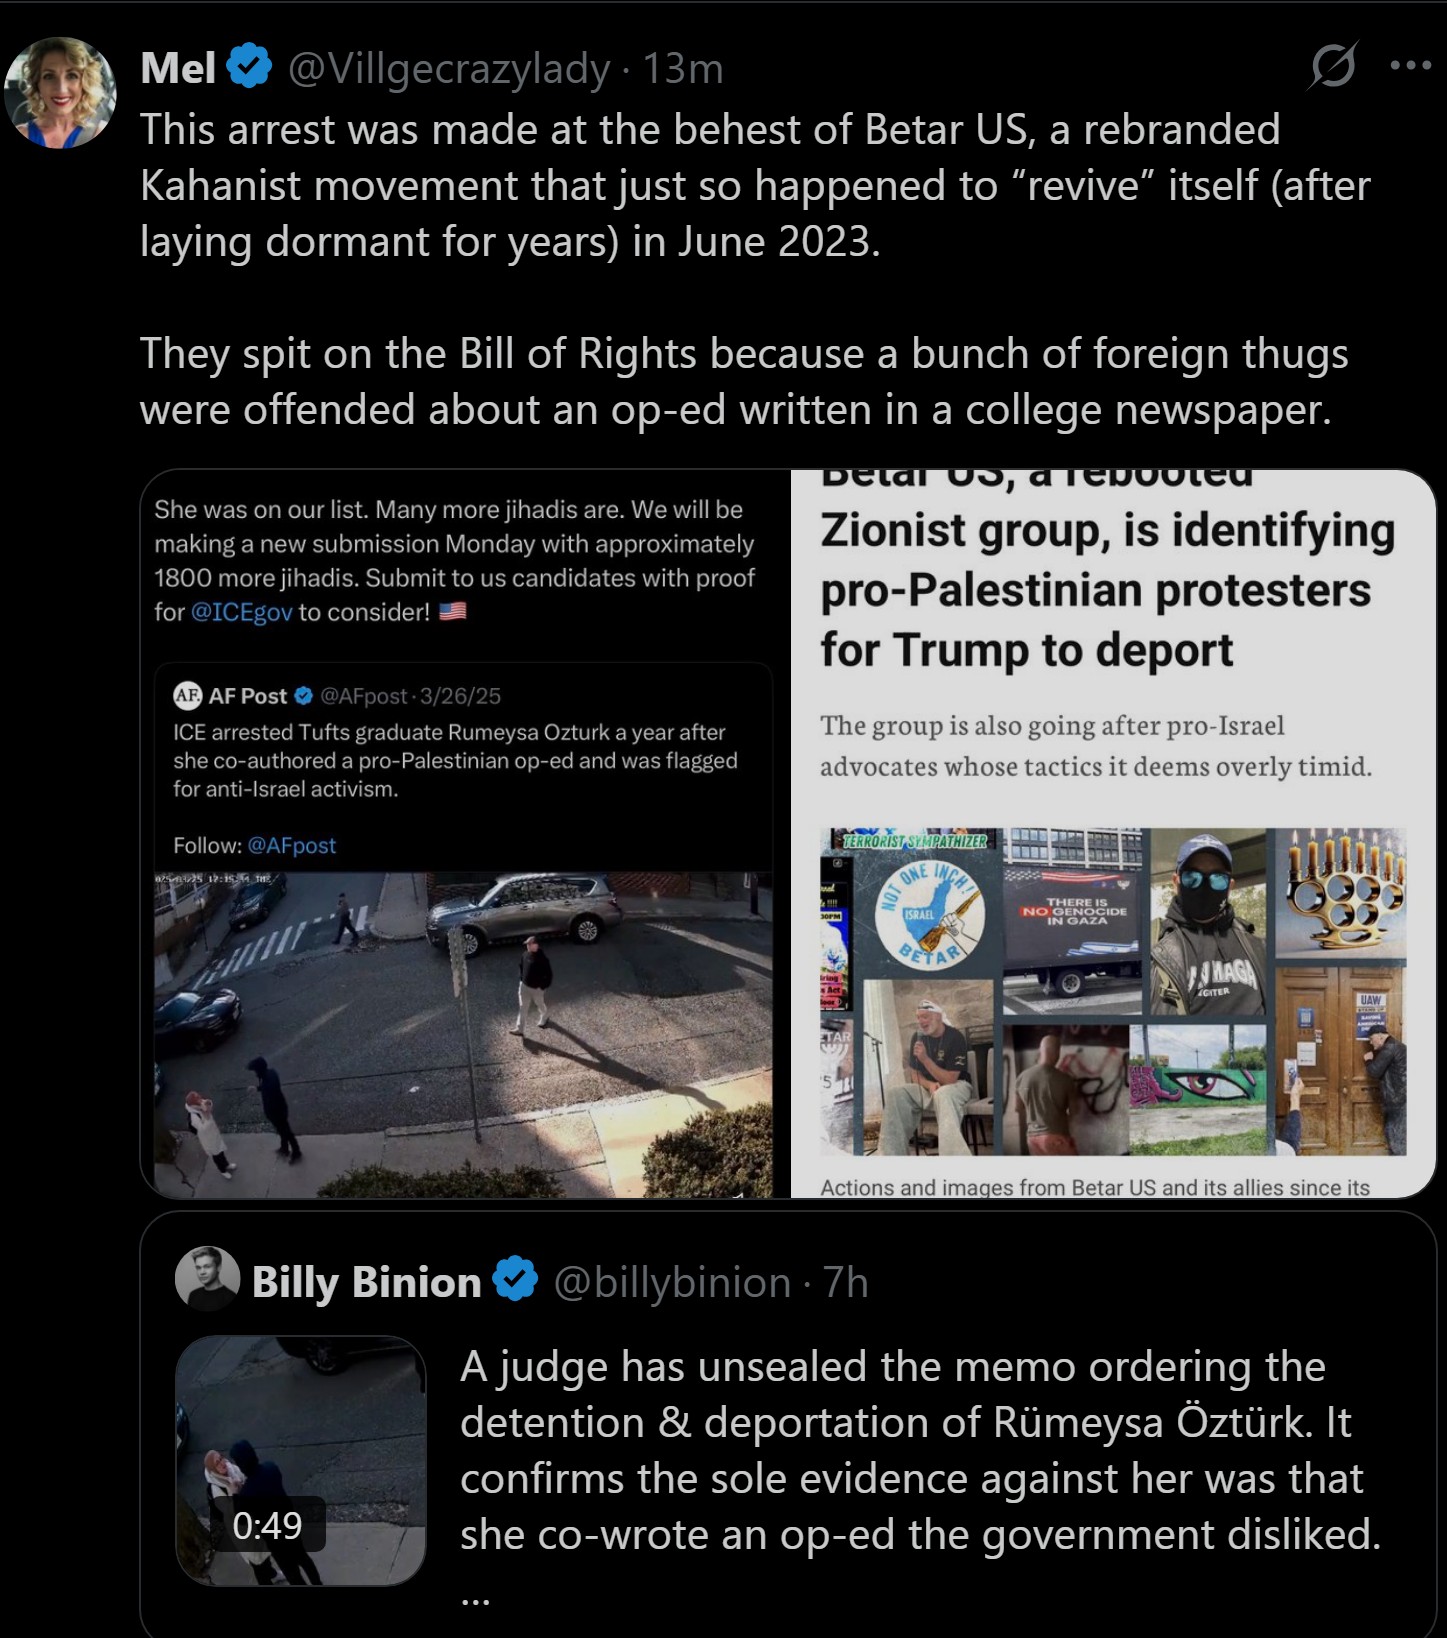Open the left screenshot image of AF Post tweet
1447x1638 pixels.
point(465,833)
